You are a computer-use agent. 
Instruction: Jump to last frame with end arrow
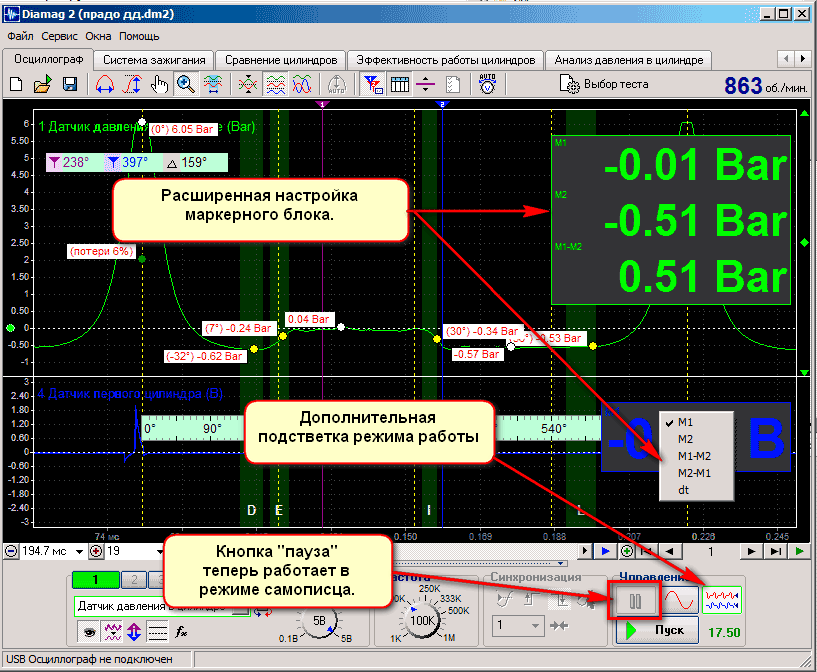[x=776, y=551]
